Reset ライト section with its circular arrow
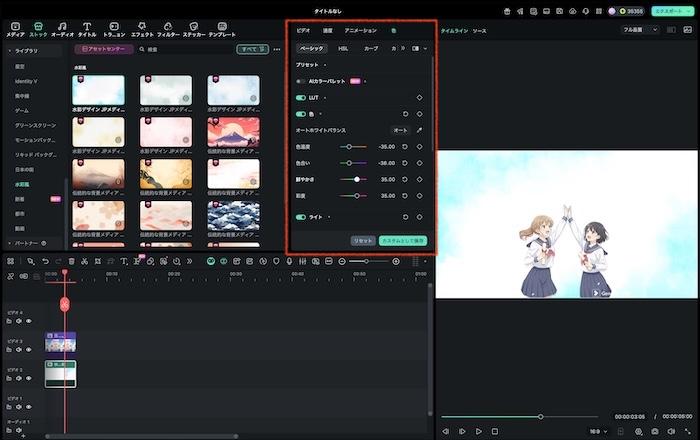 pyautogui.click(x=405, y=217)
